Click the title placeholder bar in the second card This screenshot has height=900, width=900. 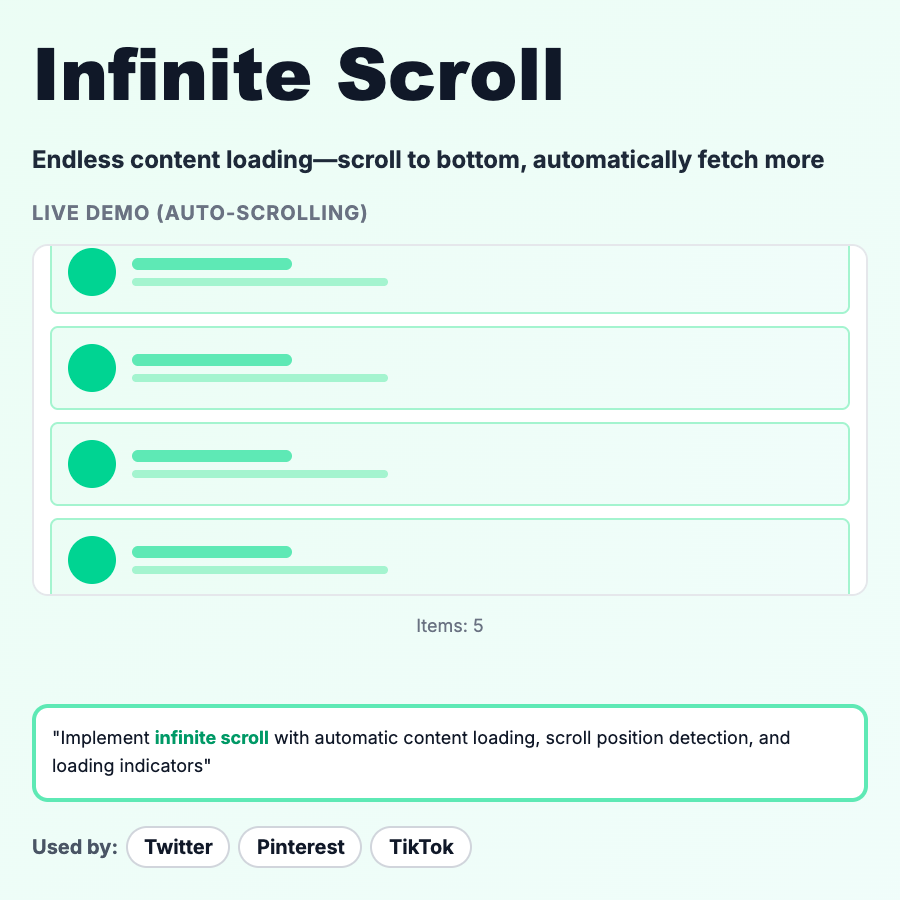212,360
